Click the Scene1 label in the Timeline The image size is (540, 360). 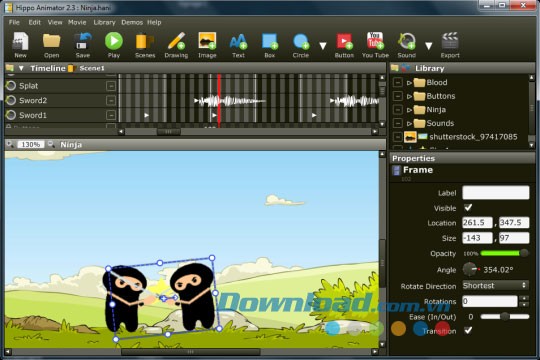point(92,68)
